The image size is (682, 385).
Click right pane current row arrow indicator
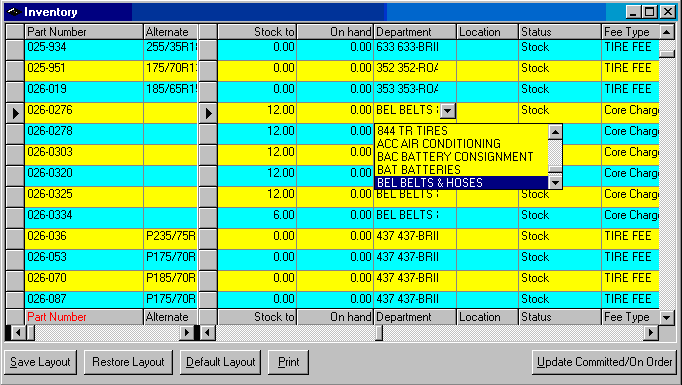coord(208,113)
